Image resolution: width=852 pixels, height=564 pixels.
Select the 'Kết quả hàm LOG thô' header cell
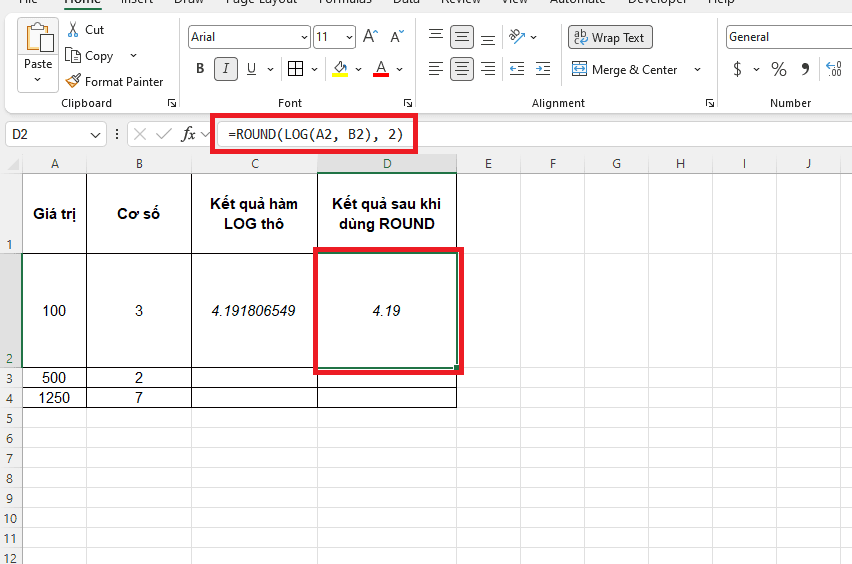click(x=254, y=214)
